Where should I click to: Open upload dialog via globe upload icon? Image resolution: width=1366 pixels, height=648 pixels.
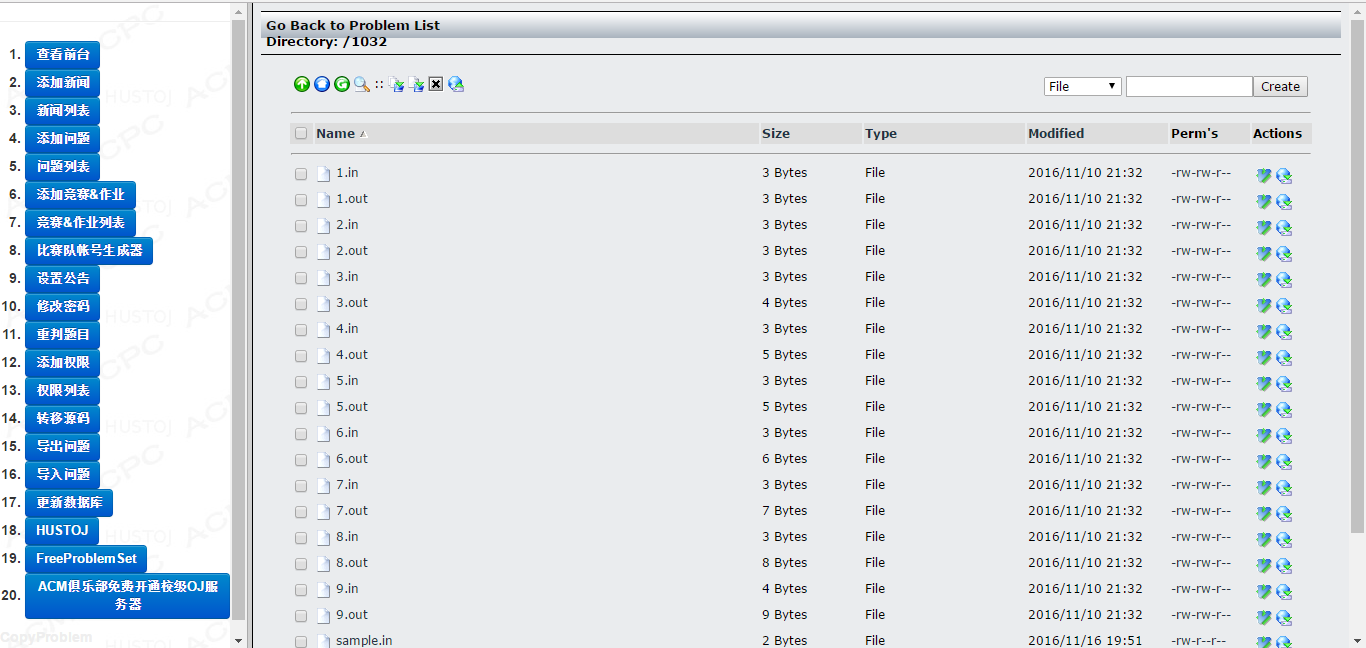(456, 85)
